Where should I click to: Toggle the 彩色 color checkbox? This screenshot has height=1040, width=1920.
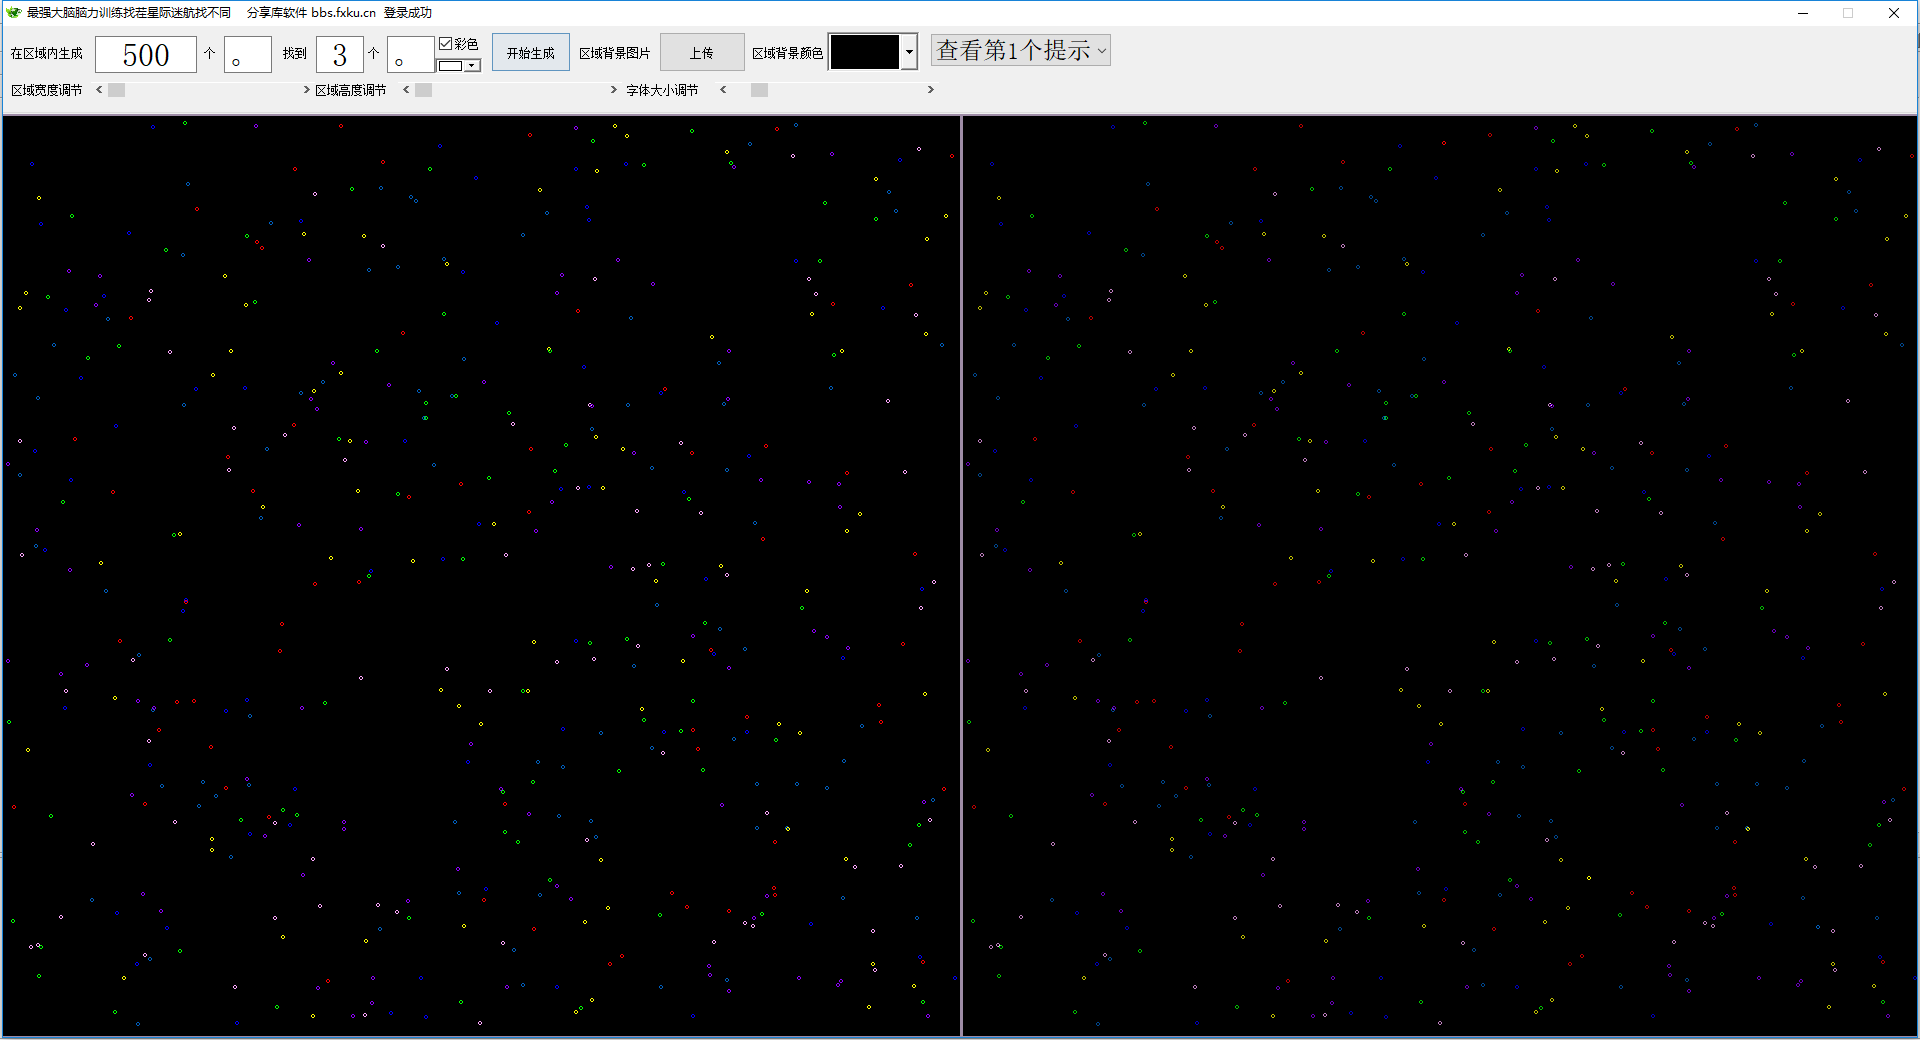click(446, 44)
